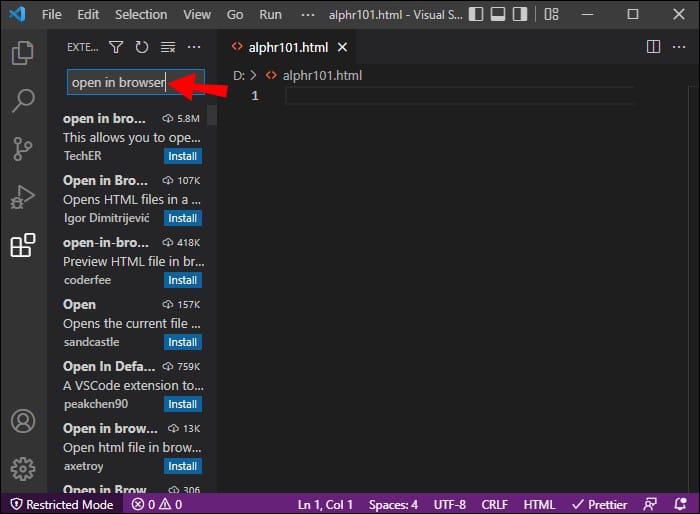
Task: Install the TechER open in browser extension
Action: (x=182, y=156)
